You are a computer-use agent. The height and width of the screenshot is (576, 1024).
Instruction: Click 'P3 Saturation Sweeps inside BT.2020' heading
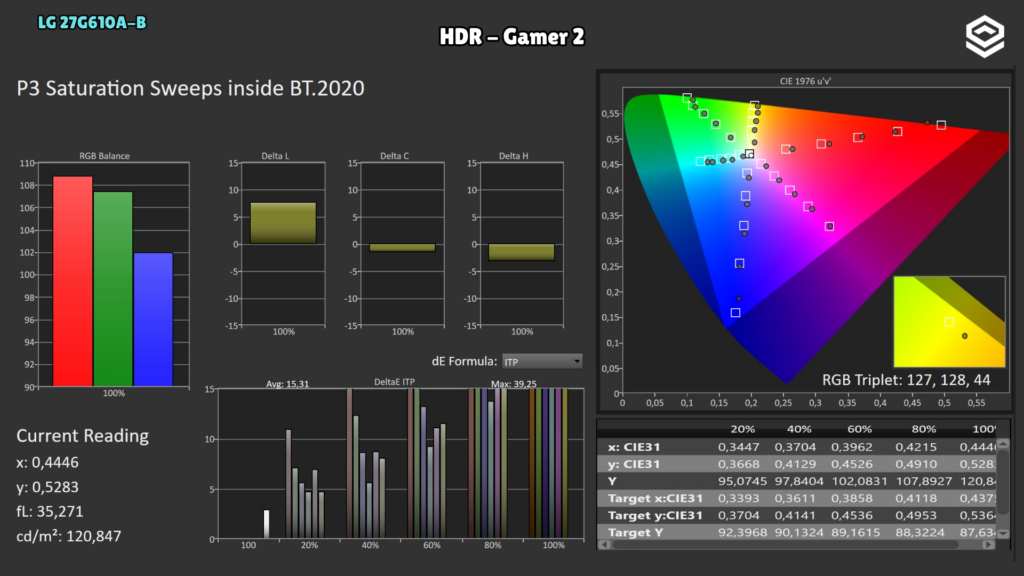point(190,88)
